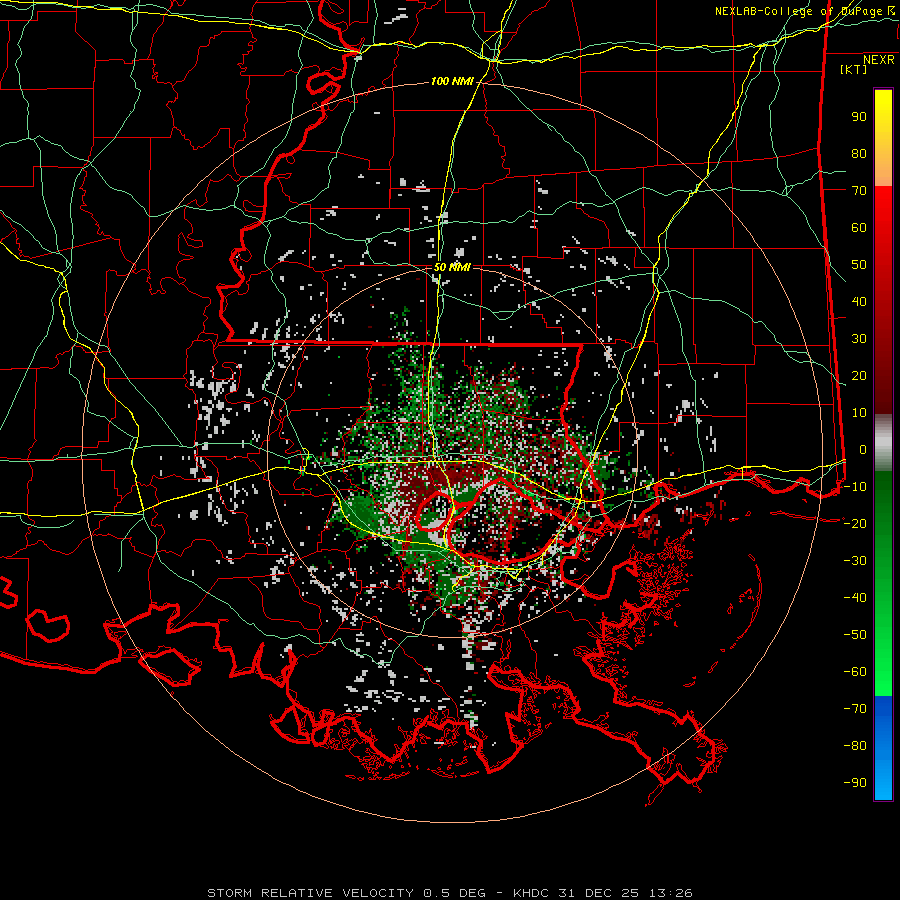This screenshot has width=900, height=900.
Task: Click the "100 NMI" range ring label
Action: [x=452, y=82]
